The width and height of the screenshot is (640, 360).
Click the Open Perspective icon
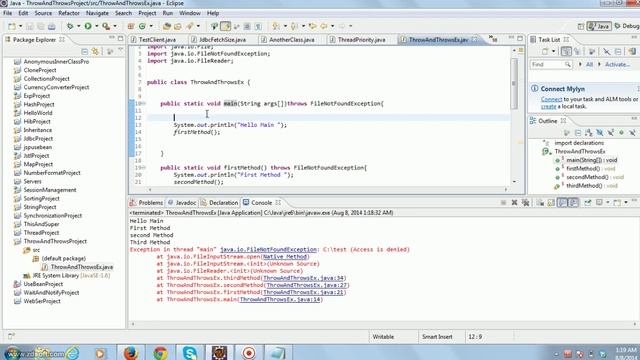(x=581, y=26)
